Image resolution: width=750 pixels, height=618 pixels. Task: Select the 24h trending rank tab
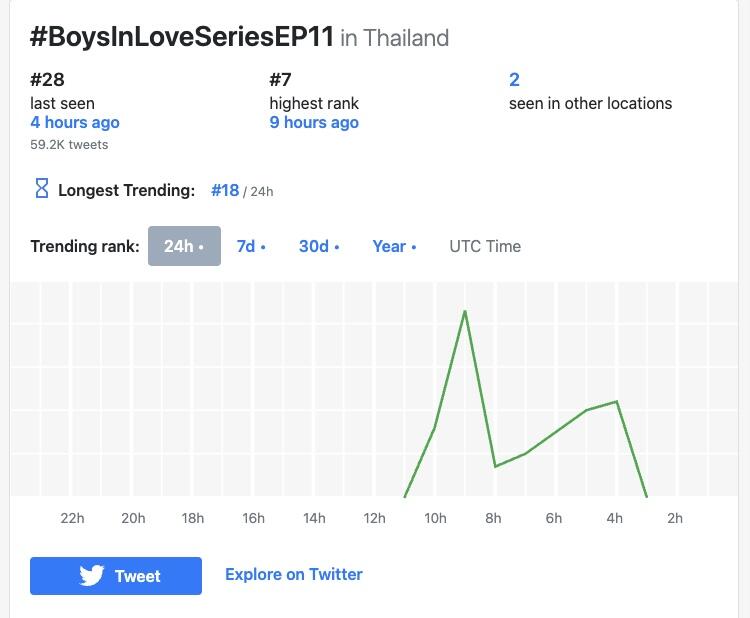184,246
